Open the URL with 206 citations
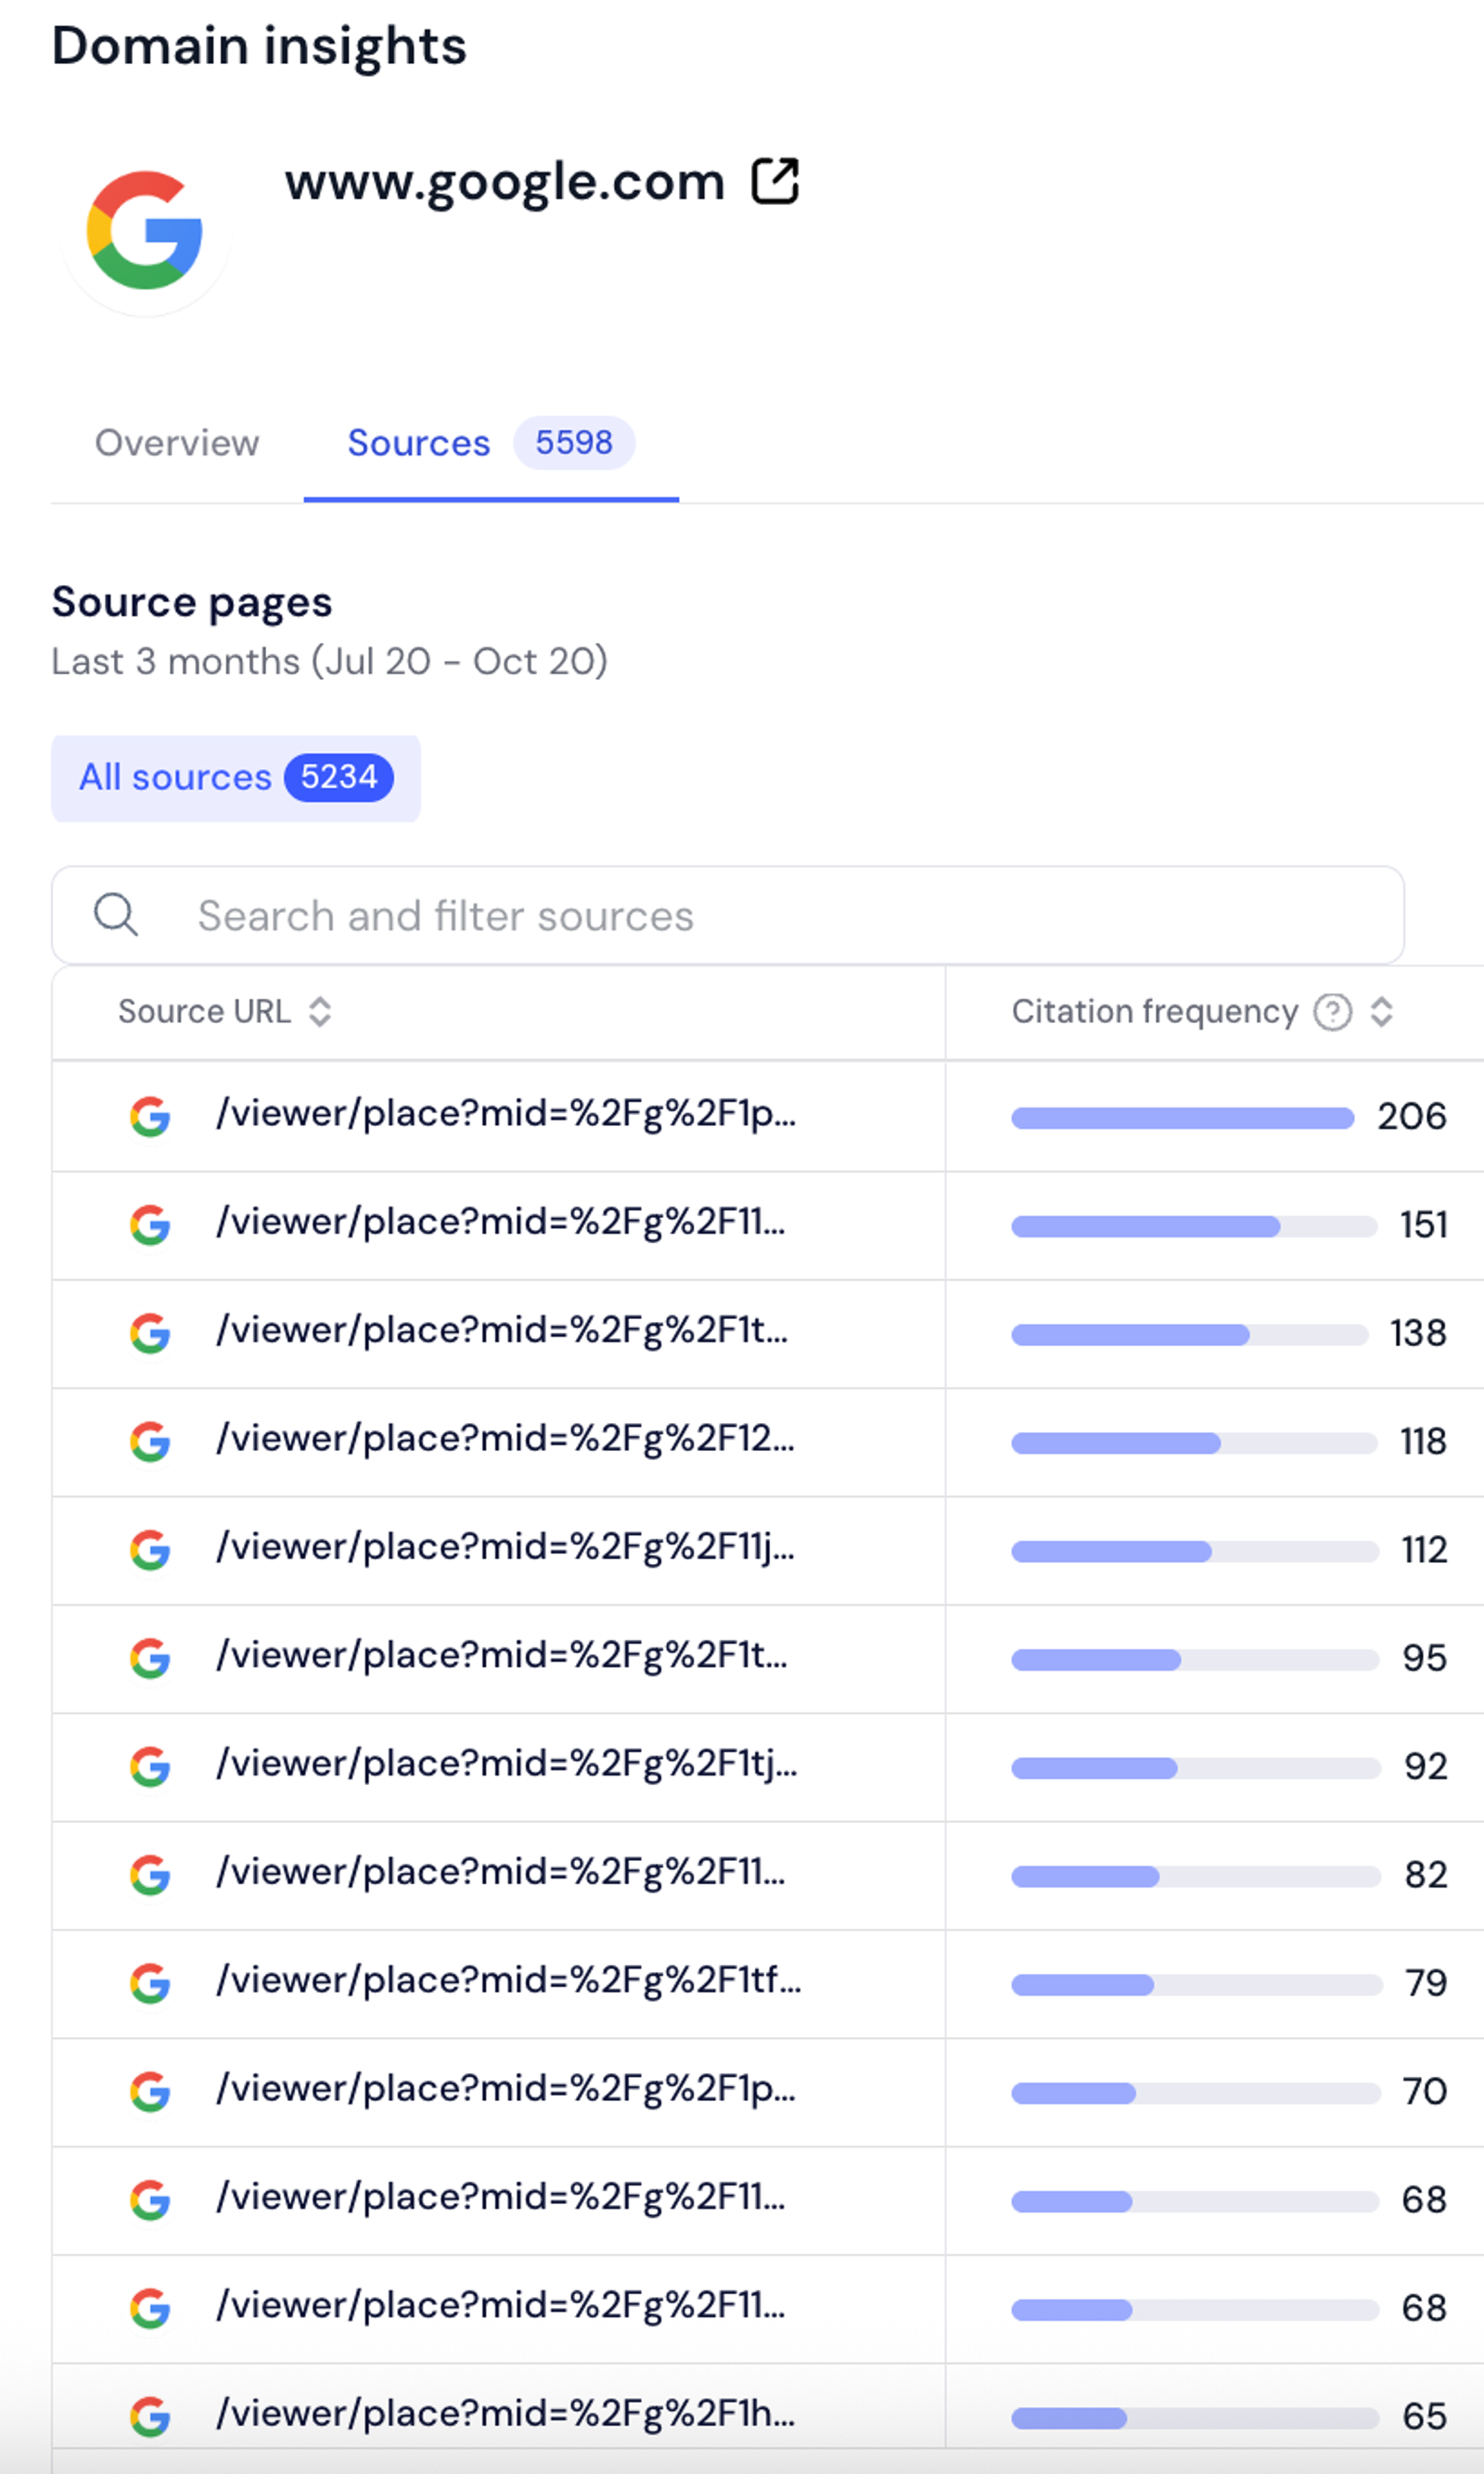The width and height of the screenshot is (1484, 2474). click(506, 1113)
